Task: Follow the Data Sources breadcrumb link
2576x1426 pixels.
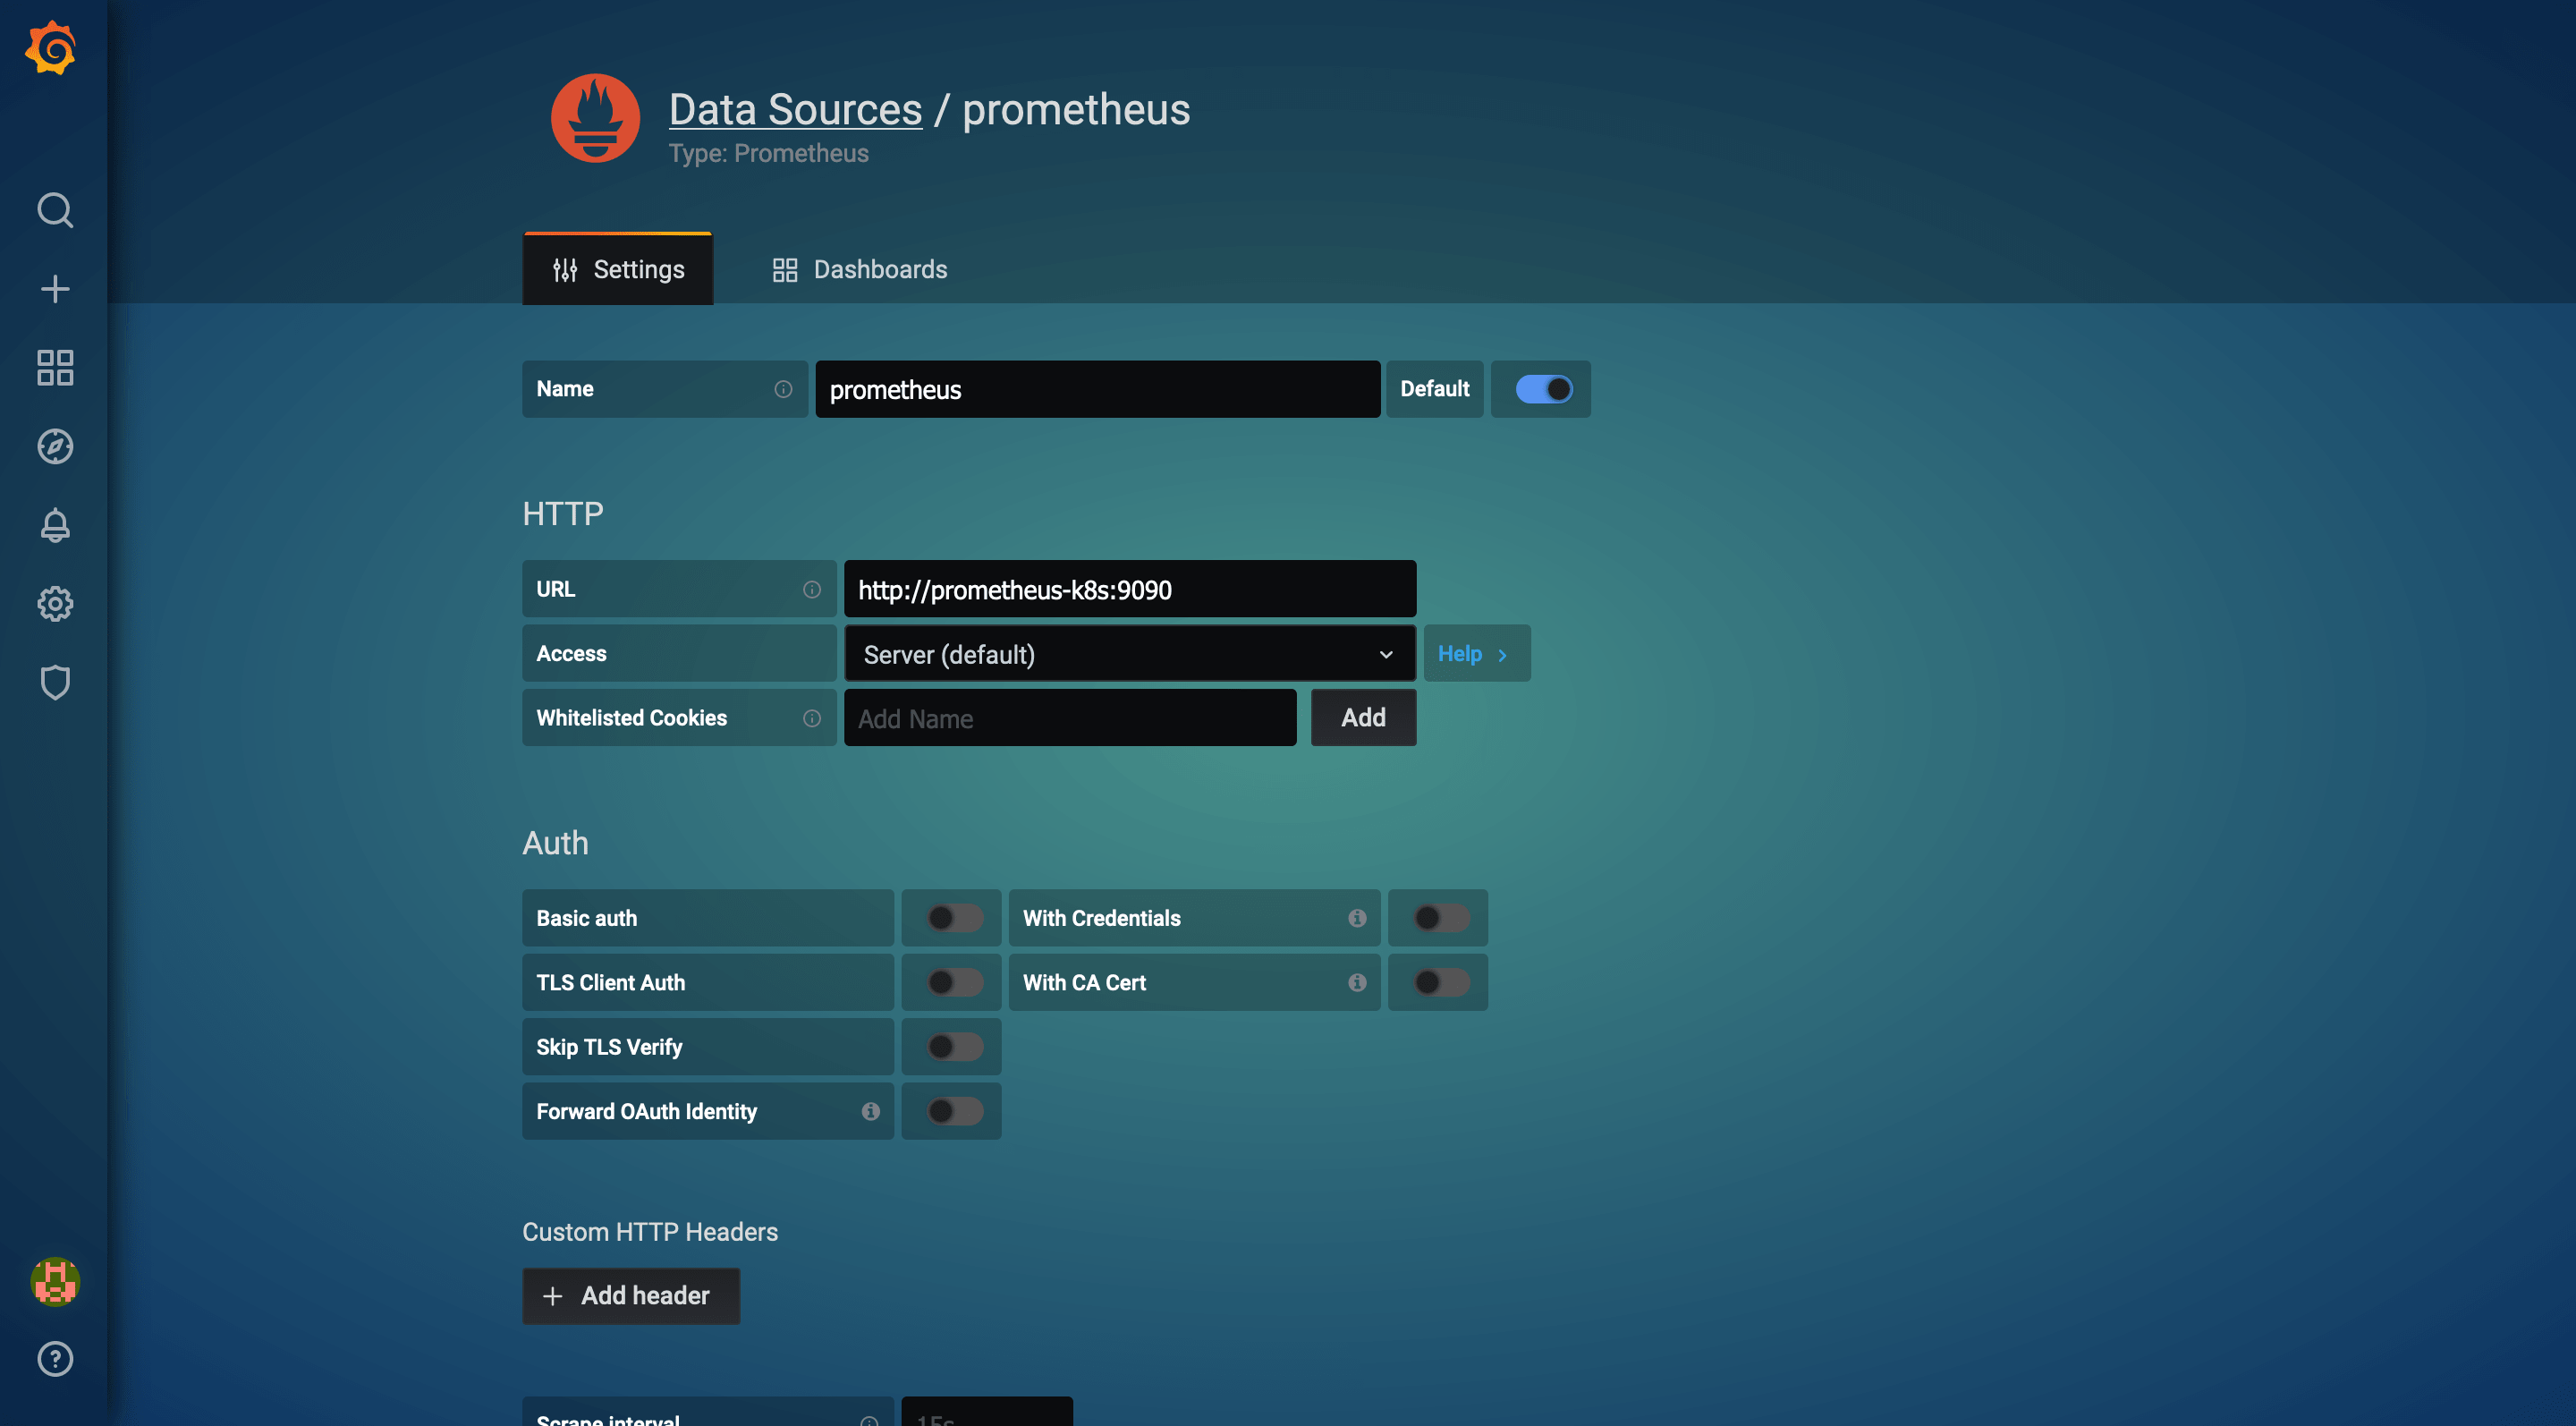Action: (795, 109)
